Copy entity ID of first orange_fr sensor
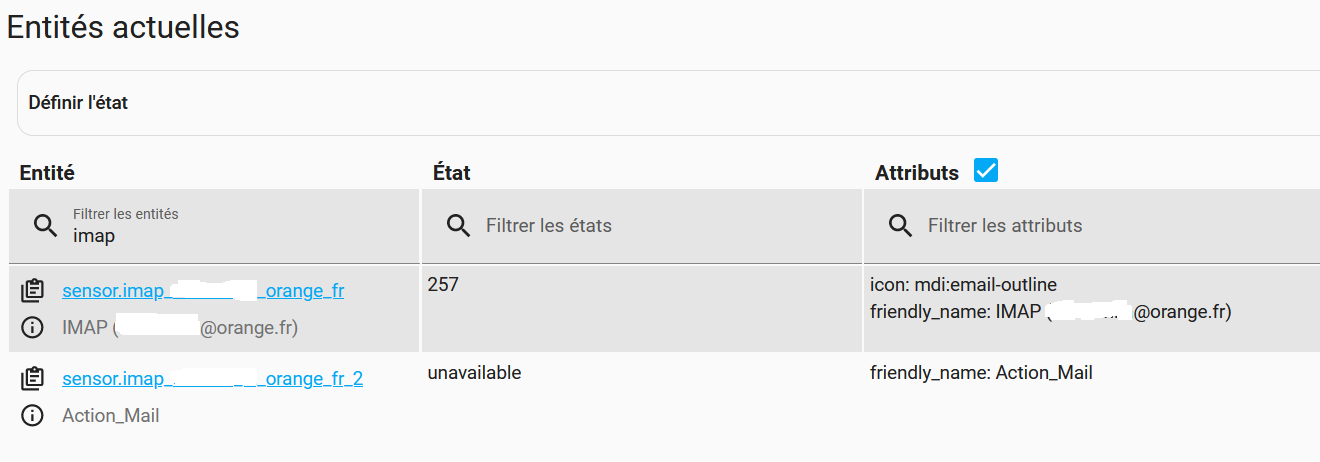The image size is (1320, 462). click(33, 291)
